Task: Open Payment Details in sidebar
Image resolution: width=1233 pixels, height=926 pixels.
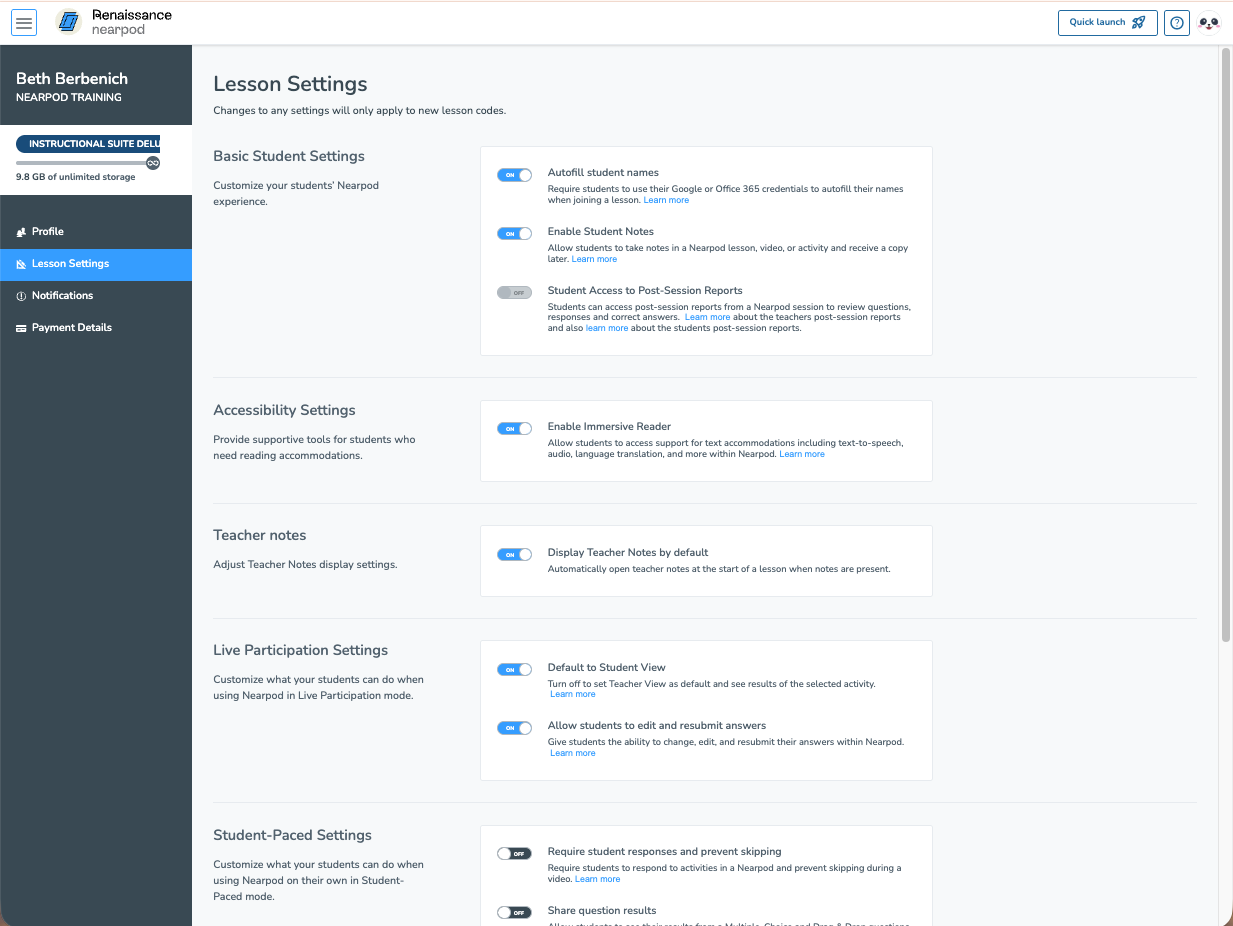Action: (96, 328)
